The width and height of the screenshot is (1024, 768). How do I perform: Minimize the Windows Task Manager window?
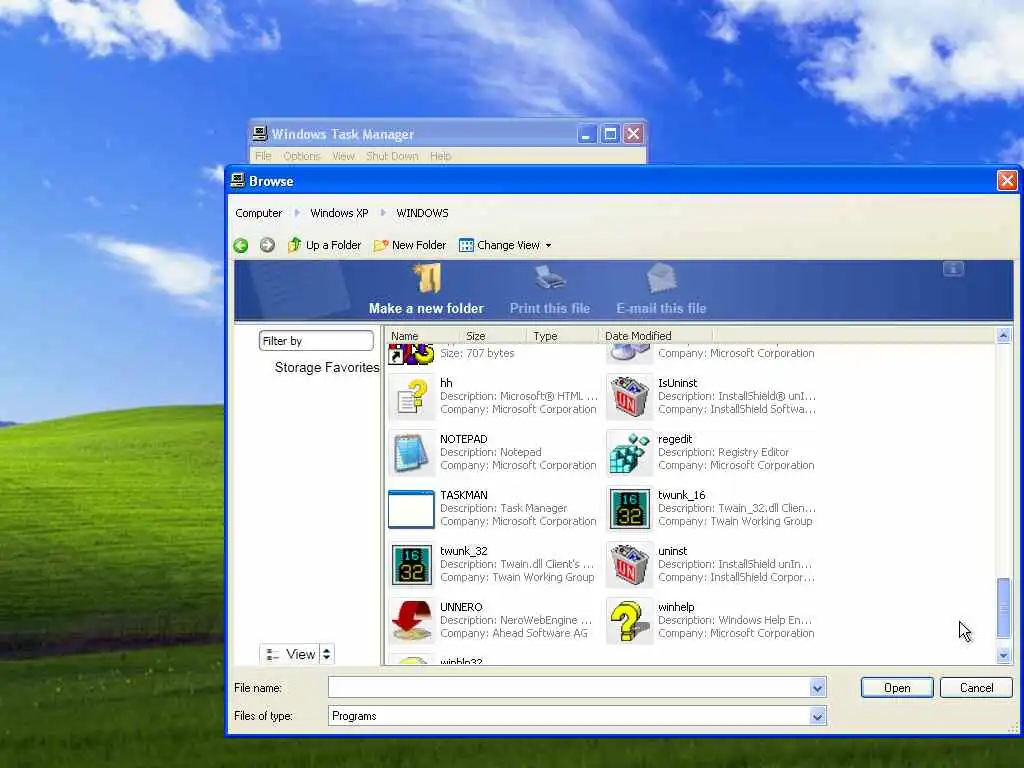point(586,135)
